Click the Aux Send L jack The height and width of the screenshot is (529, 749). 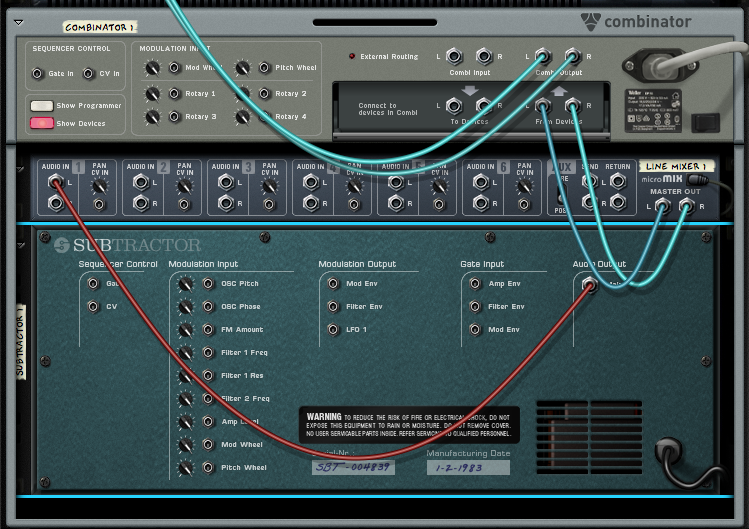pyautogui.click(x=589, y=181)
